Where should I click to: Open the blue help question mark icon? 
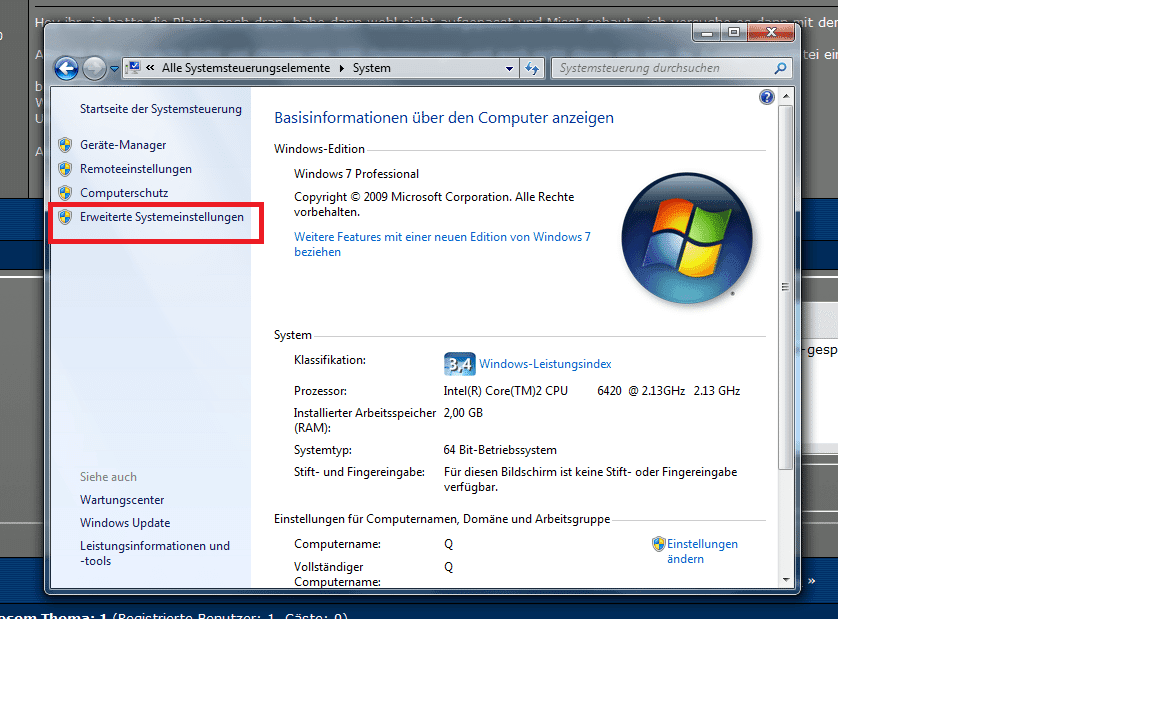766,97
